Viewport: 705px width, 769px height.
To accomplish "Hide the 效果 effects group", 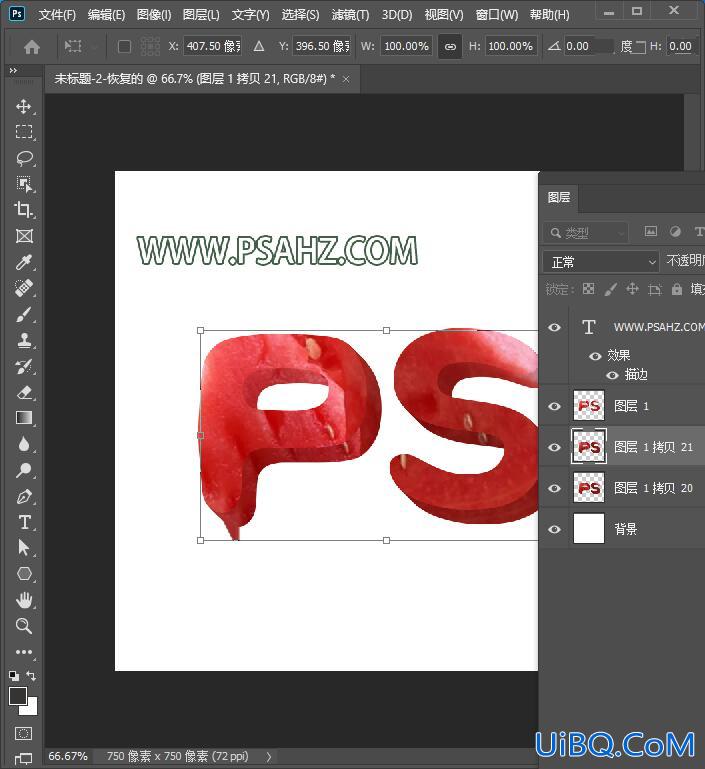I will (x=595, y=356).
